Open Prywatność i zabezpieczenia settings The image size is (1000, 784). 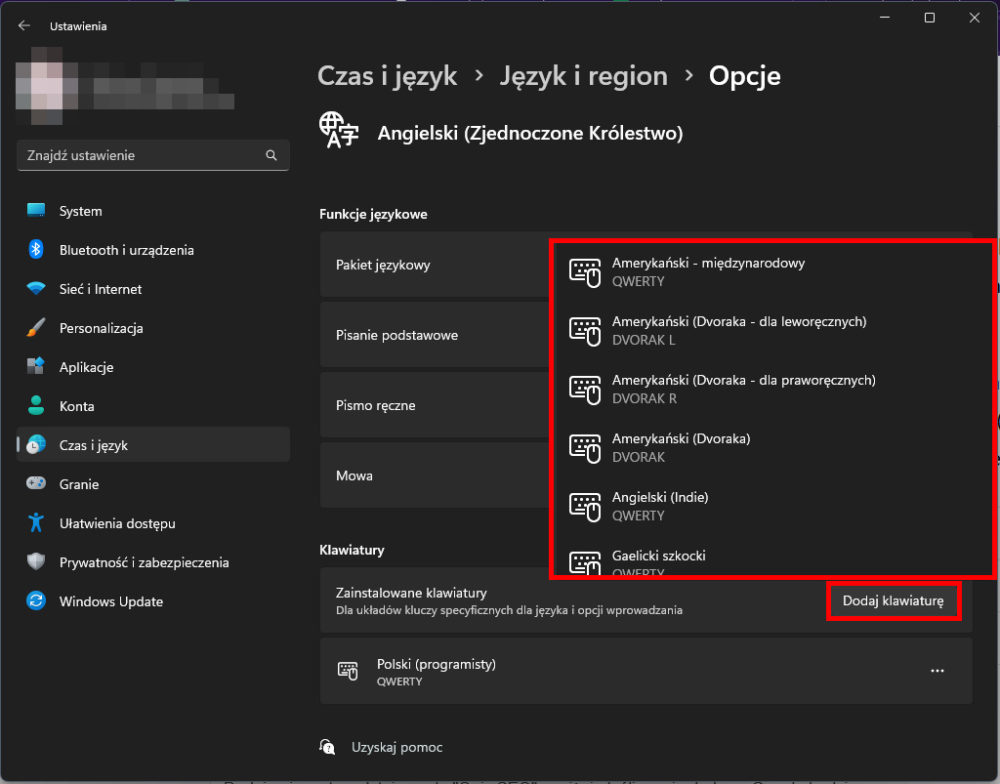click(143, 562)
